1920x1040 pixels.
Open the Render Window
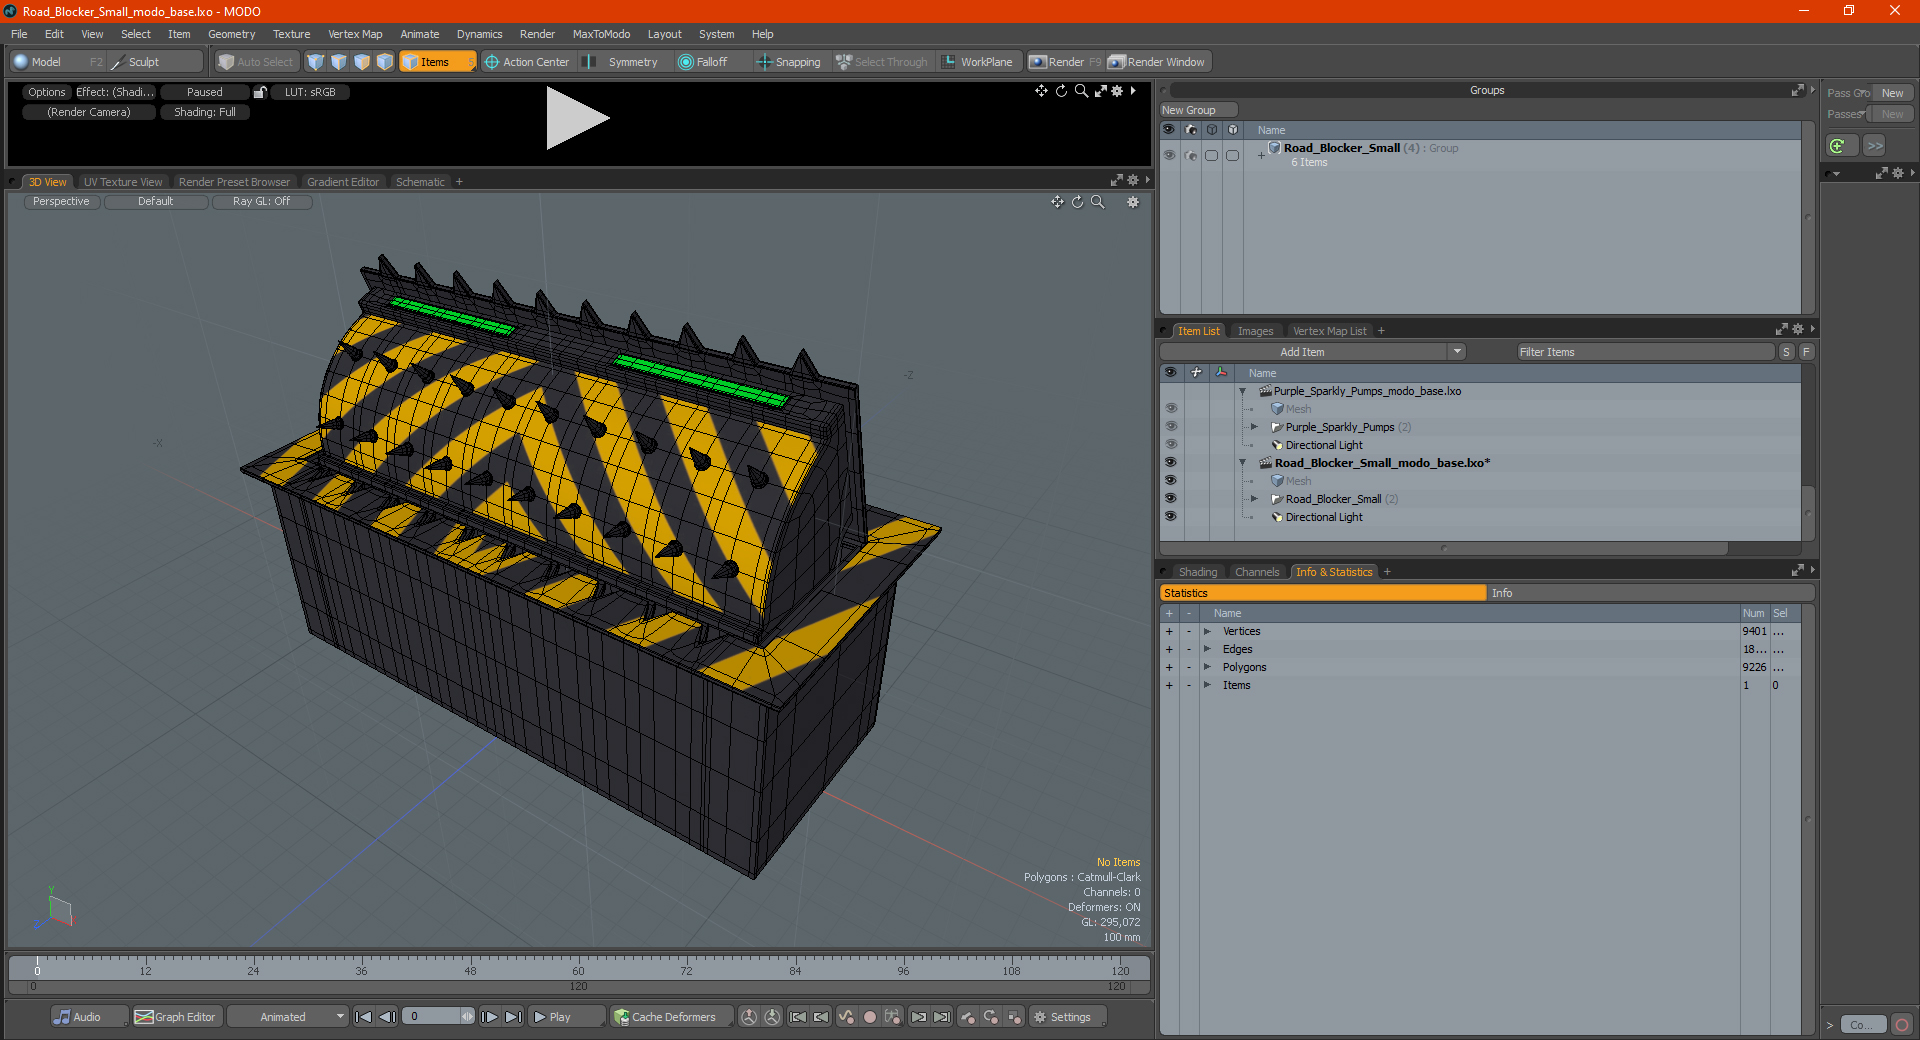pos(1158,62)
